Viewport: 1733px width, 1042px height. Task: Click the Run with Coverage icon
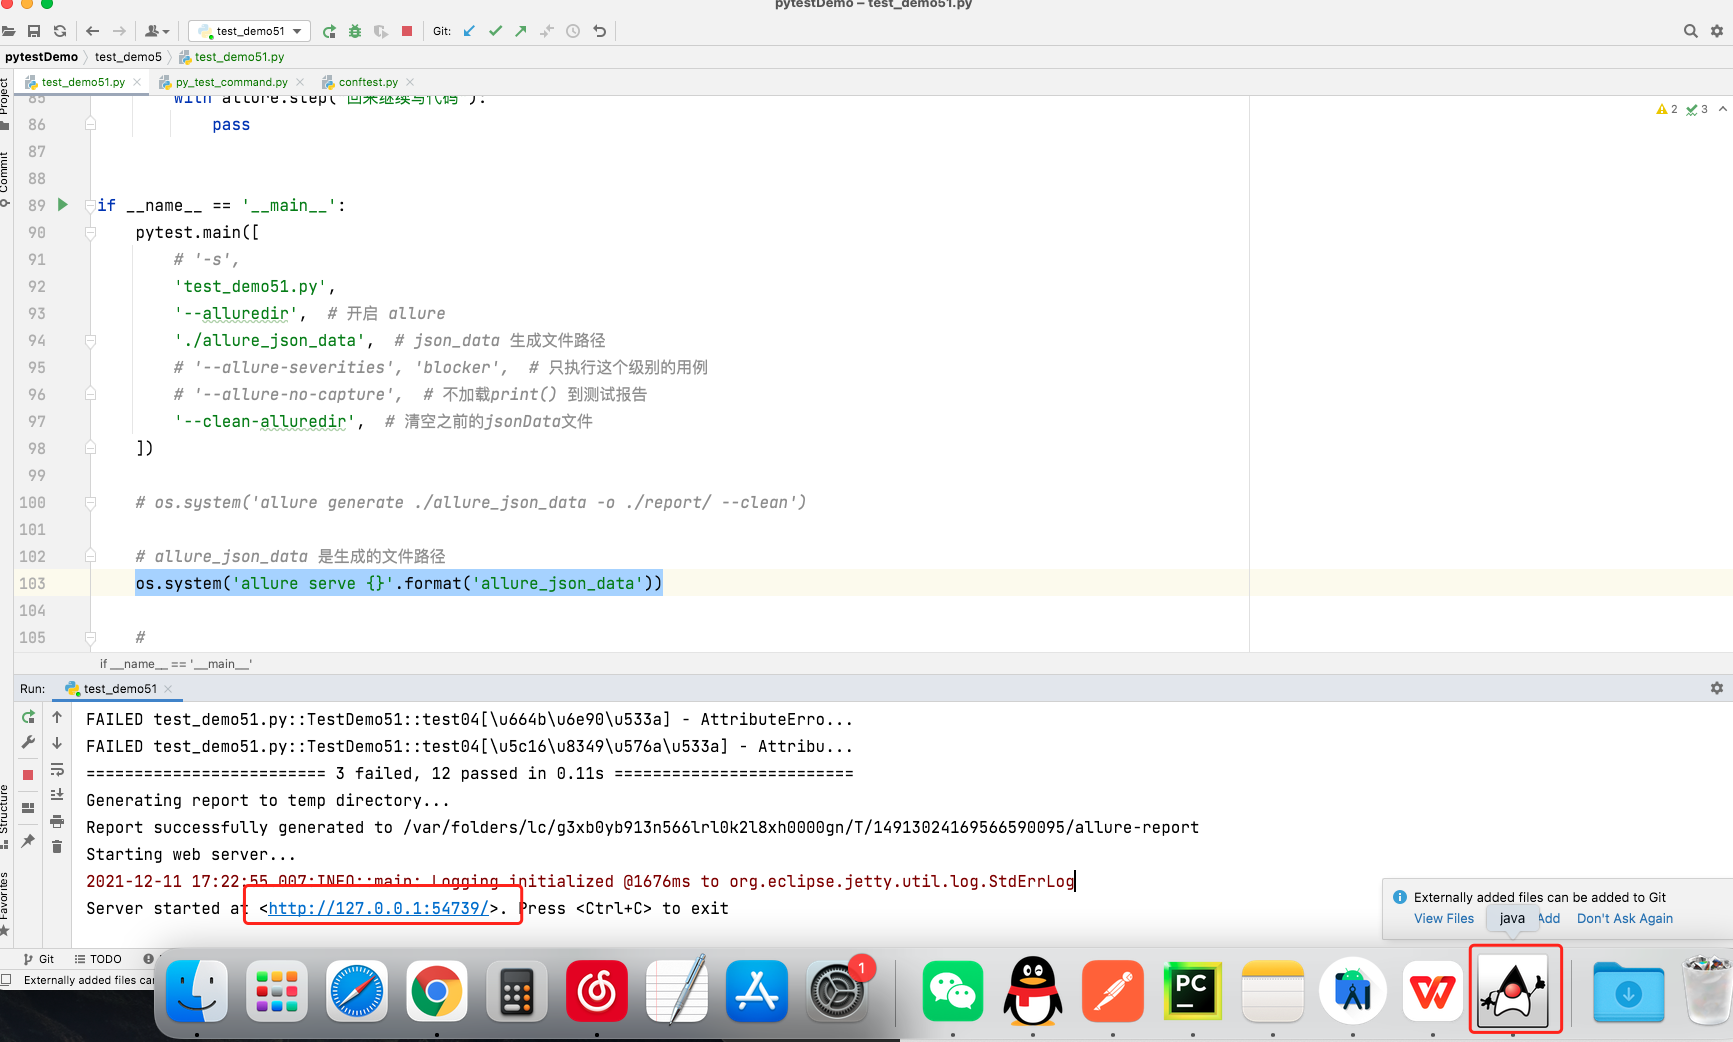click(381, 31)
